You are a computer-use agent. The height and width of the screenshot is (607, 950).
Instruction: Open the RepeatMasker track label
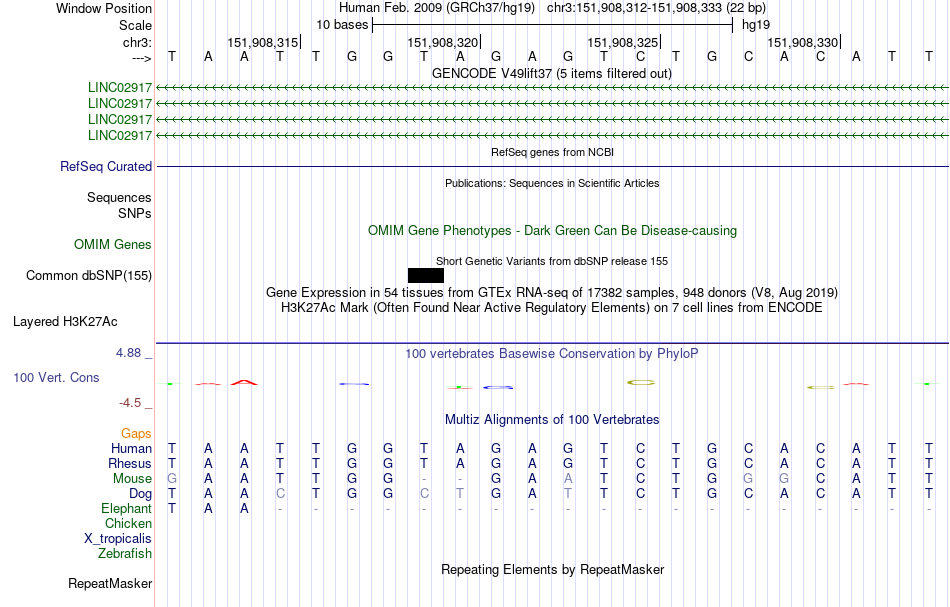coord(110,583)
